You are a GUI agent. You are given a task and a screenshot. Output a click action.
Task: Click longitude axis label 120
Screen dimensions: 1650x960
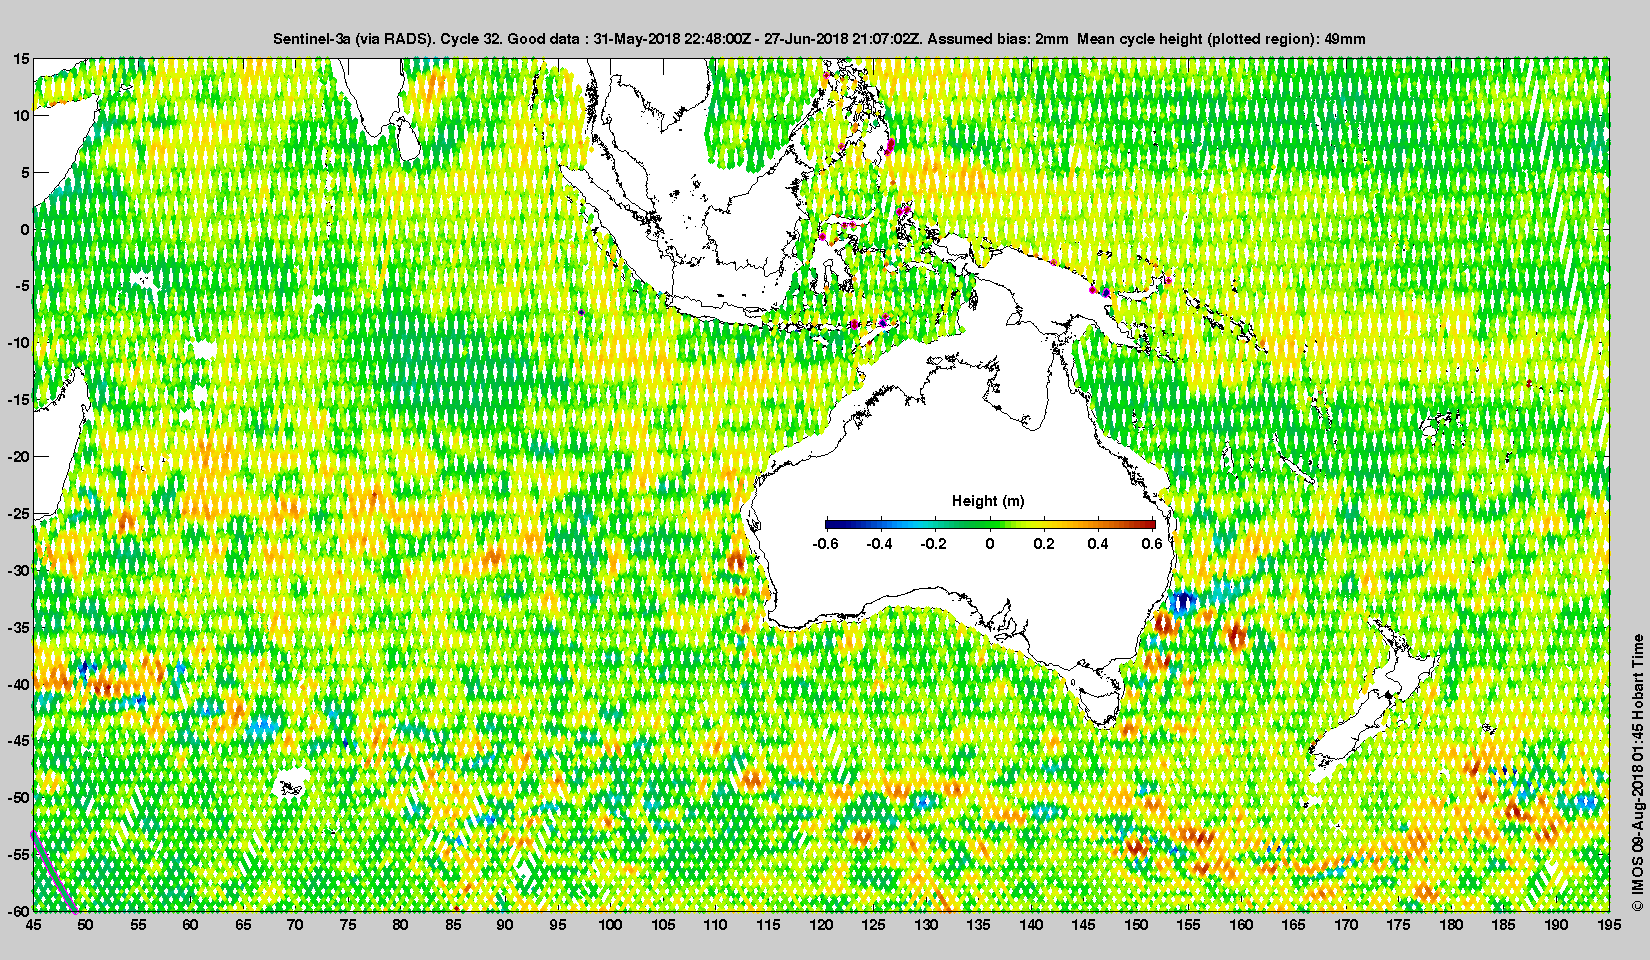[821, 925]
